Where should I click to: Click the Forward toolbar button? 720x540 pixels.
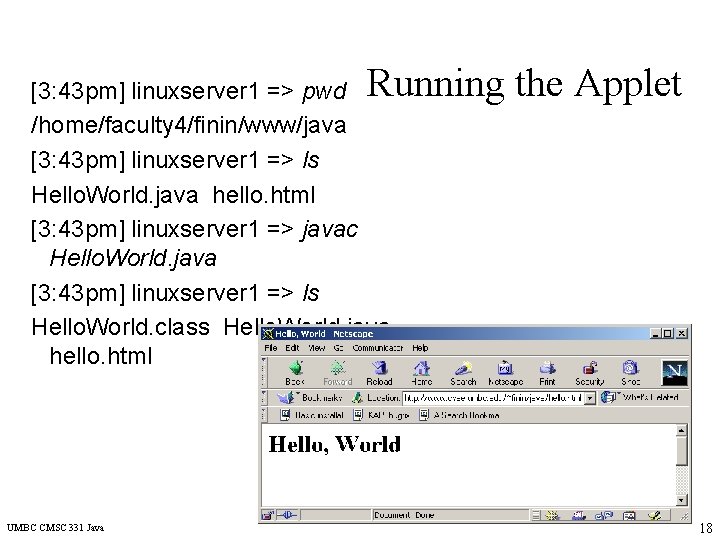click(338, 373)
